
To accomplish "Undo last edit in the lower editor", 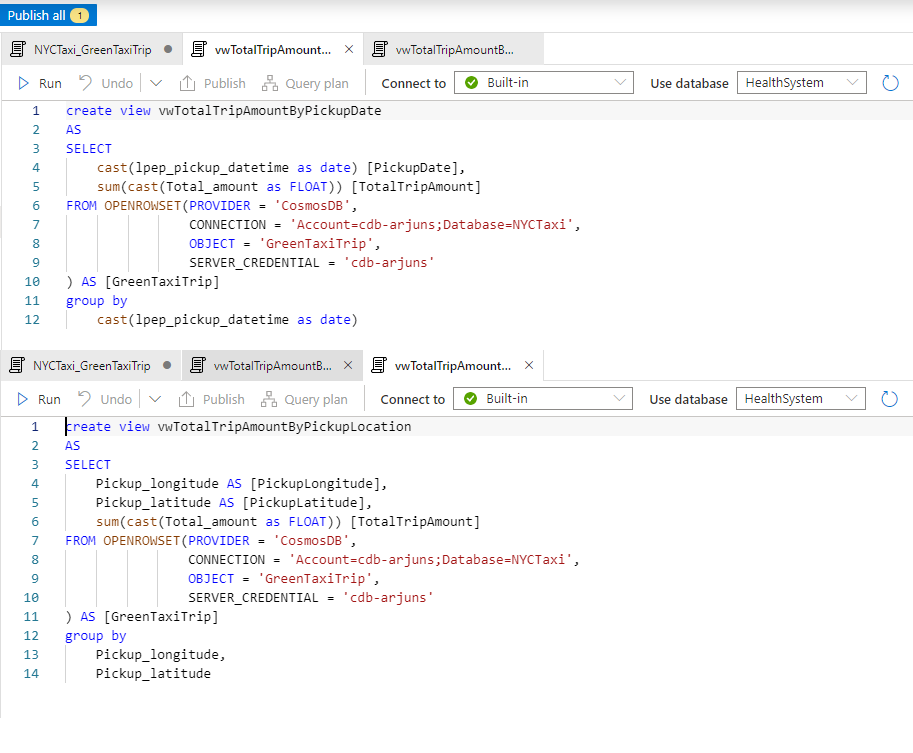I will [x=105, y=400].
